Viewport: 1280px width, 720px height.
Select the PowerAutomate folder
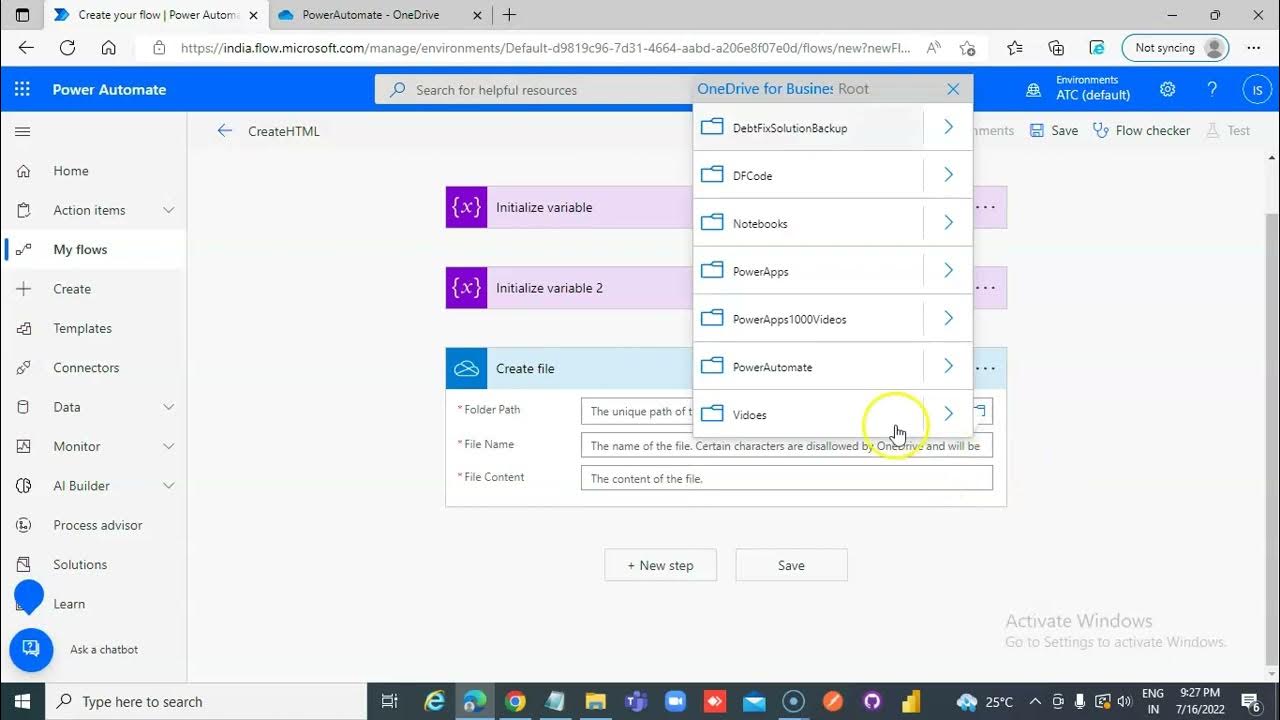[808, 367]
